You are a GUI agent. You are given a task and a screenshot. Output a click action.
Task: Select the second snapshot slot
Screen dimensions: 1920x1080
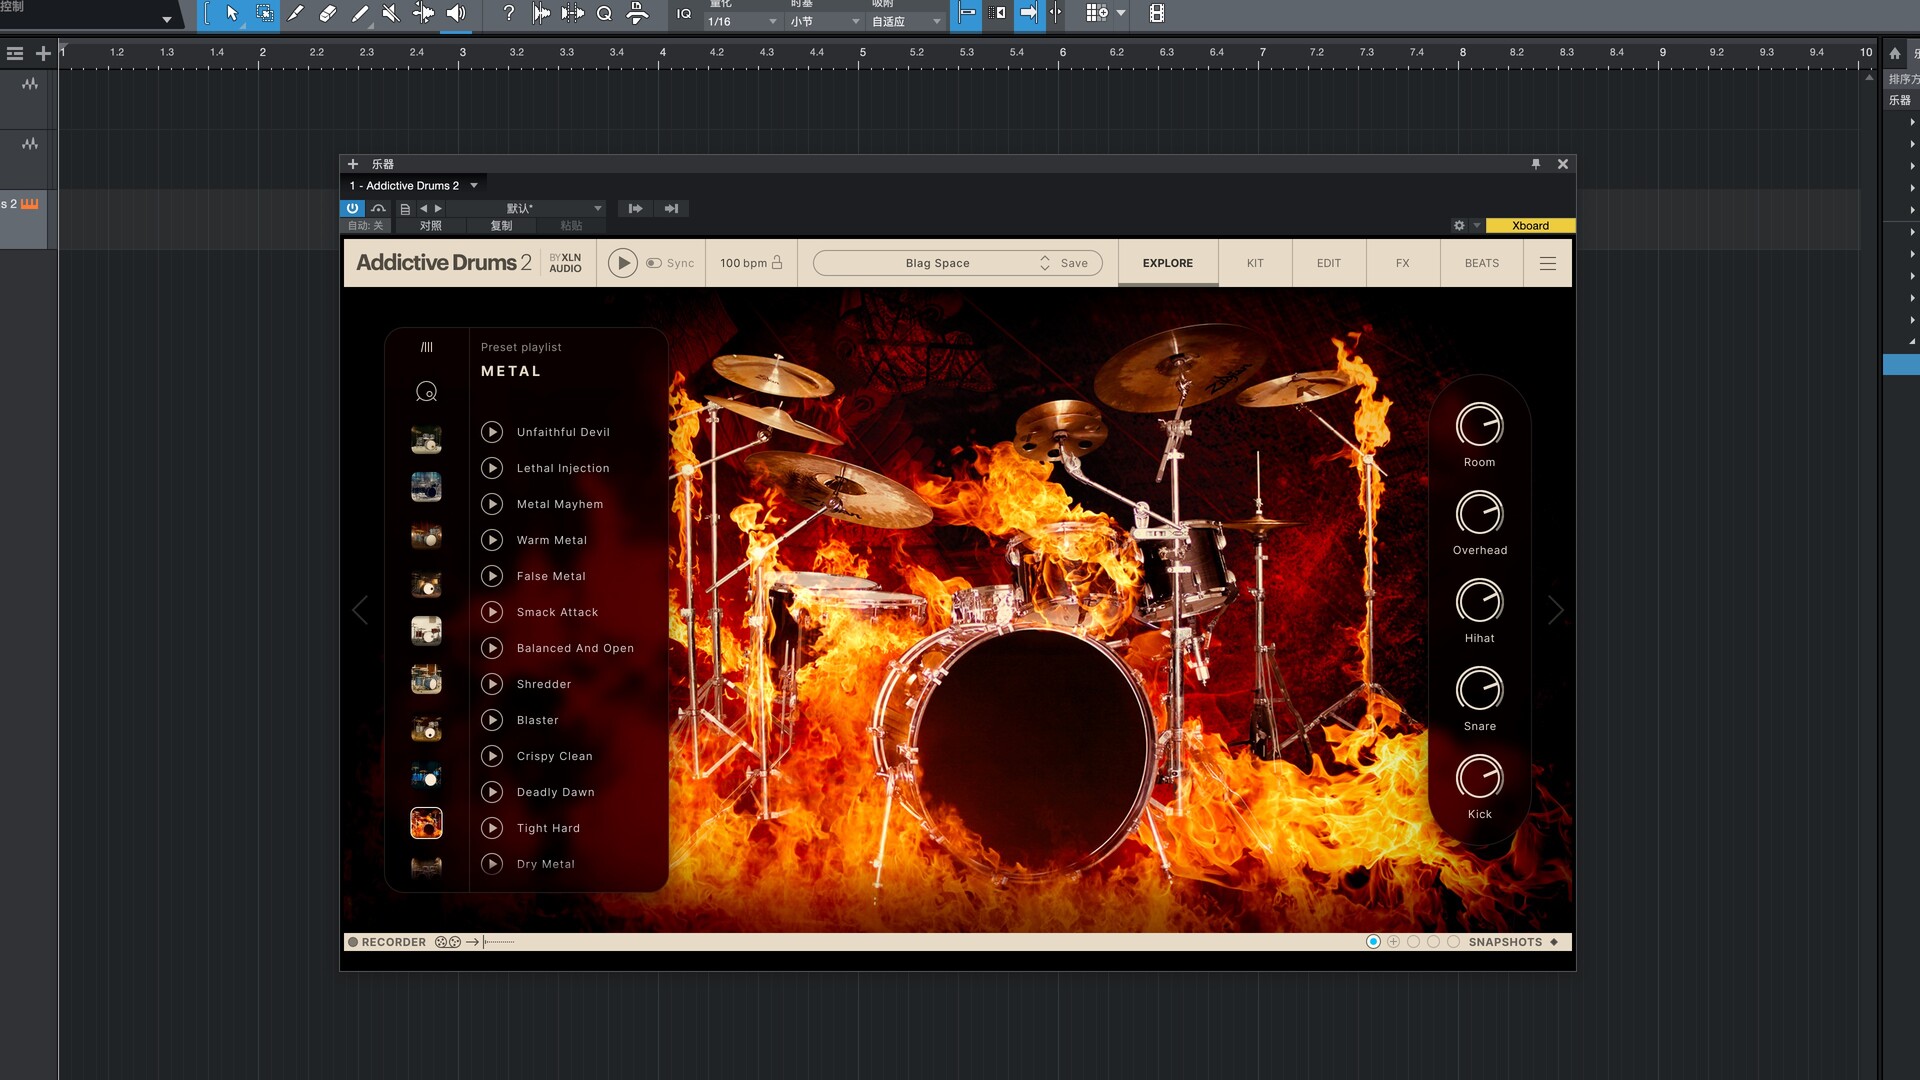point(1393,942)
